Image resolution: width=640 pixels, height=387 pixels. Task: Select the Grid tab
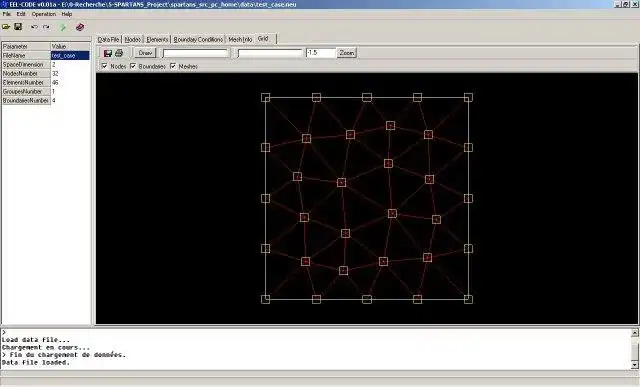(266, 38)
